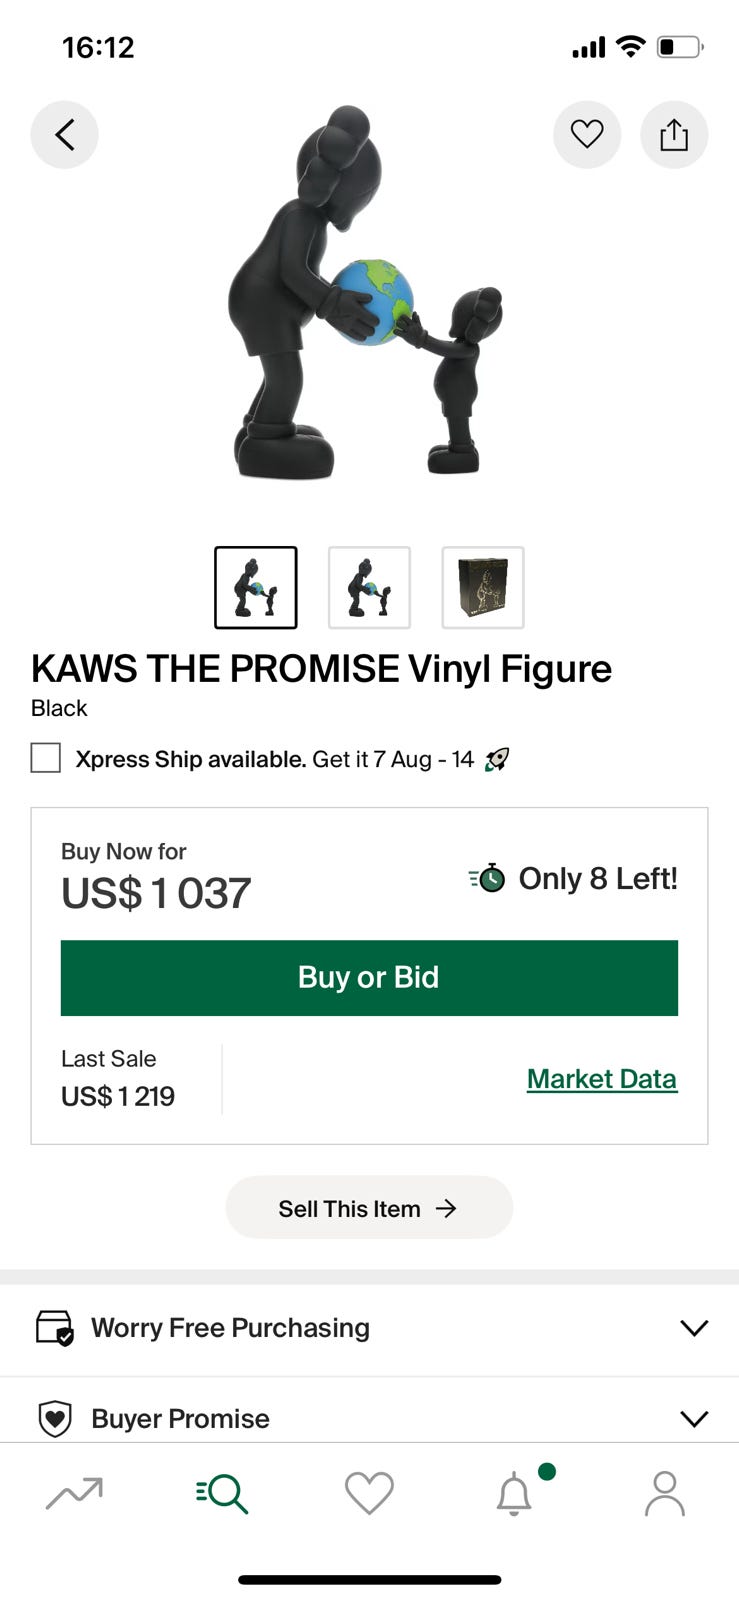
Task: Add item to favorites with heart icon
Action: (x=587, y=134)
